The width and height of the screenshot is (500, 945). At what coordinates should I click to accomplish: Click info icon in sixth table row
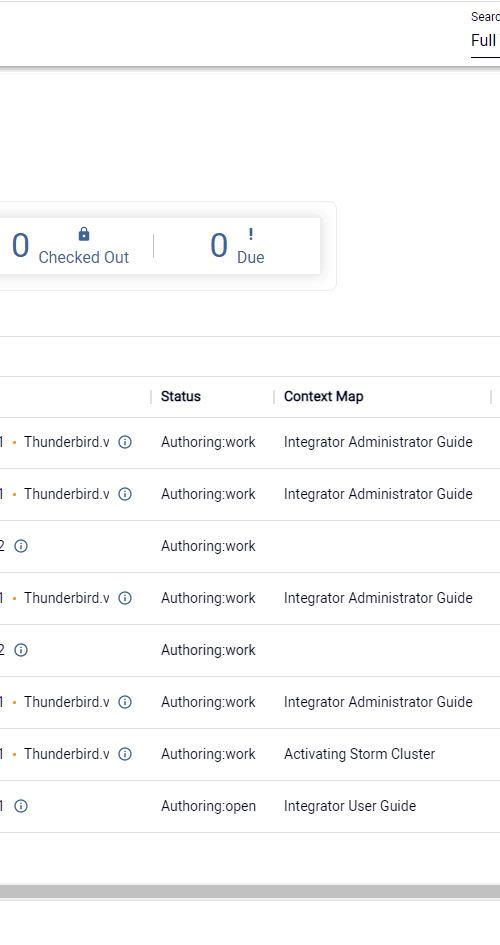click(x=125, y=702)
